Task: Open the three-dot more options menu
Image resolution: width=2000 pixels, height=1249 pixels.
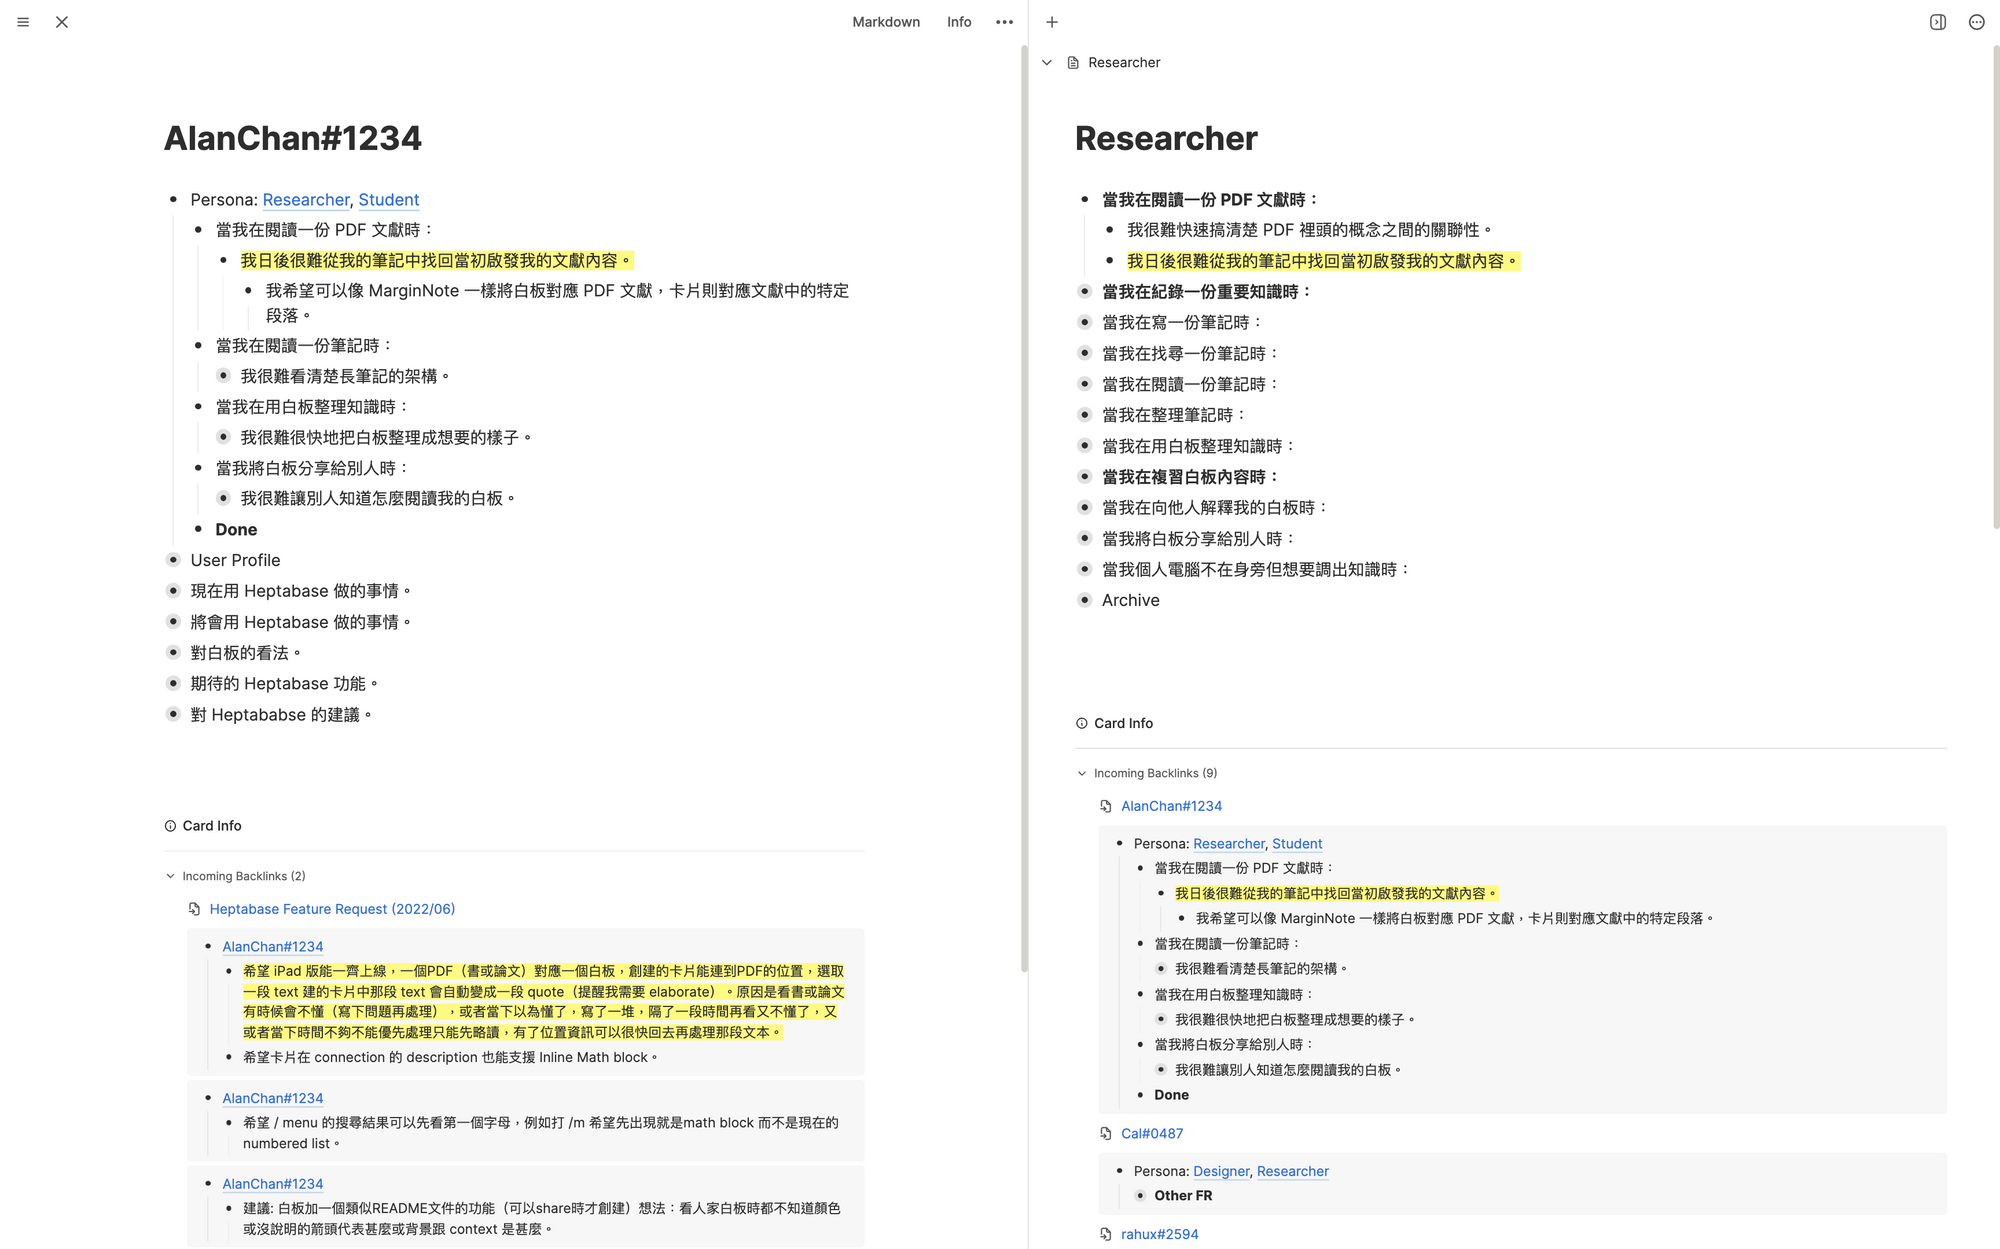Action: (1004, 22)
